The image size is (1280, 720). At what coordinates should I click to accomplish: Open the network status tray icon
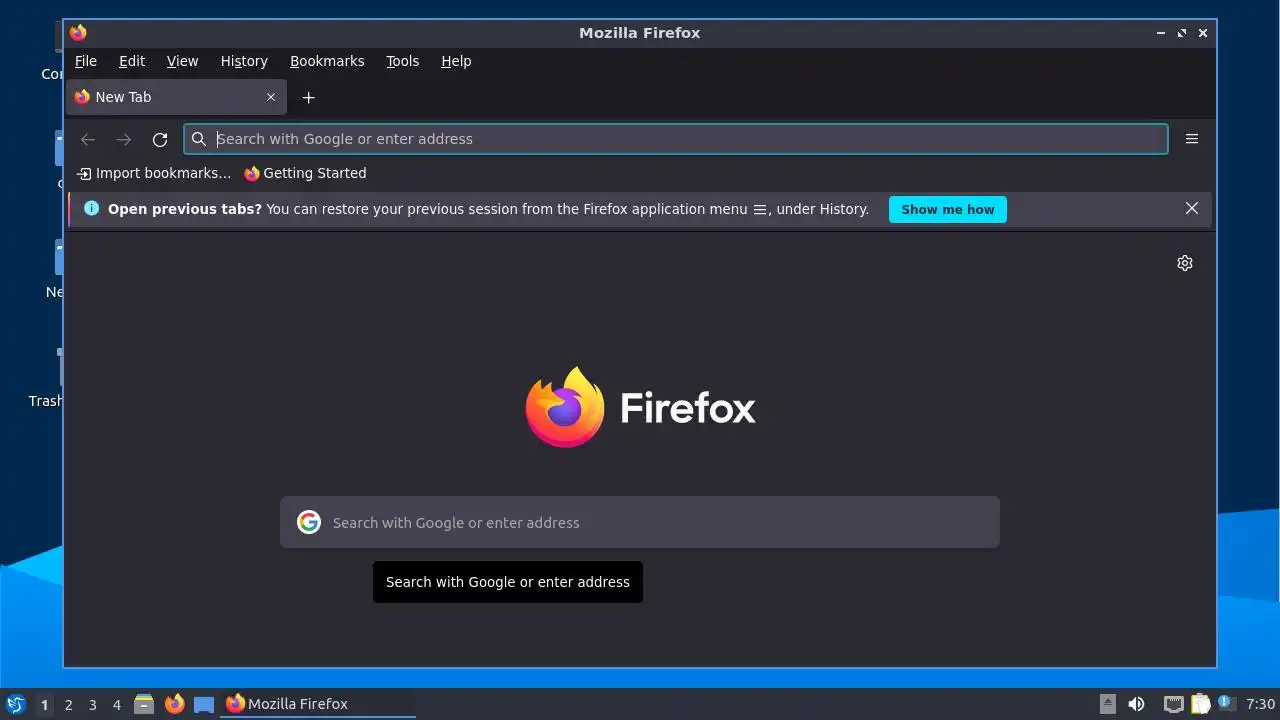[x=1173, y=704]
